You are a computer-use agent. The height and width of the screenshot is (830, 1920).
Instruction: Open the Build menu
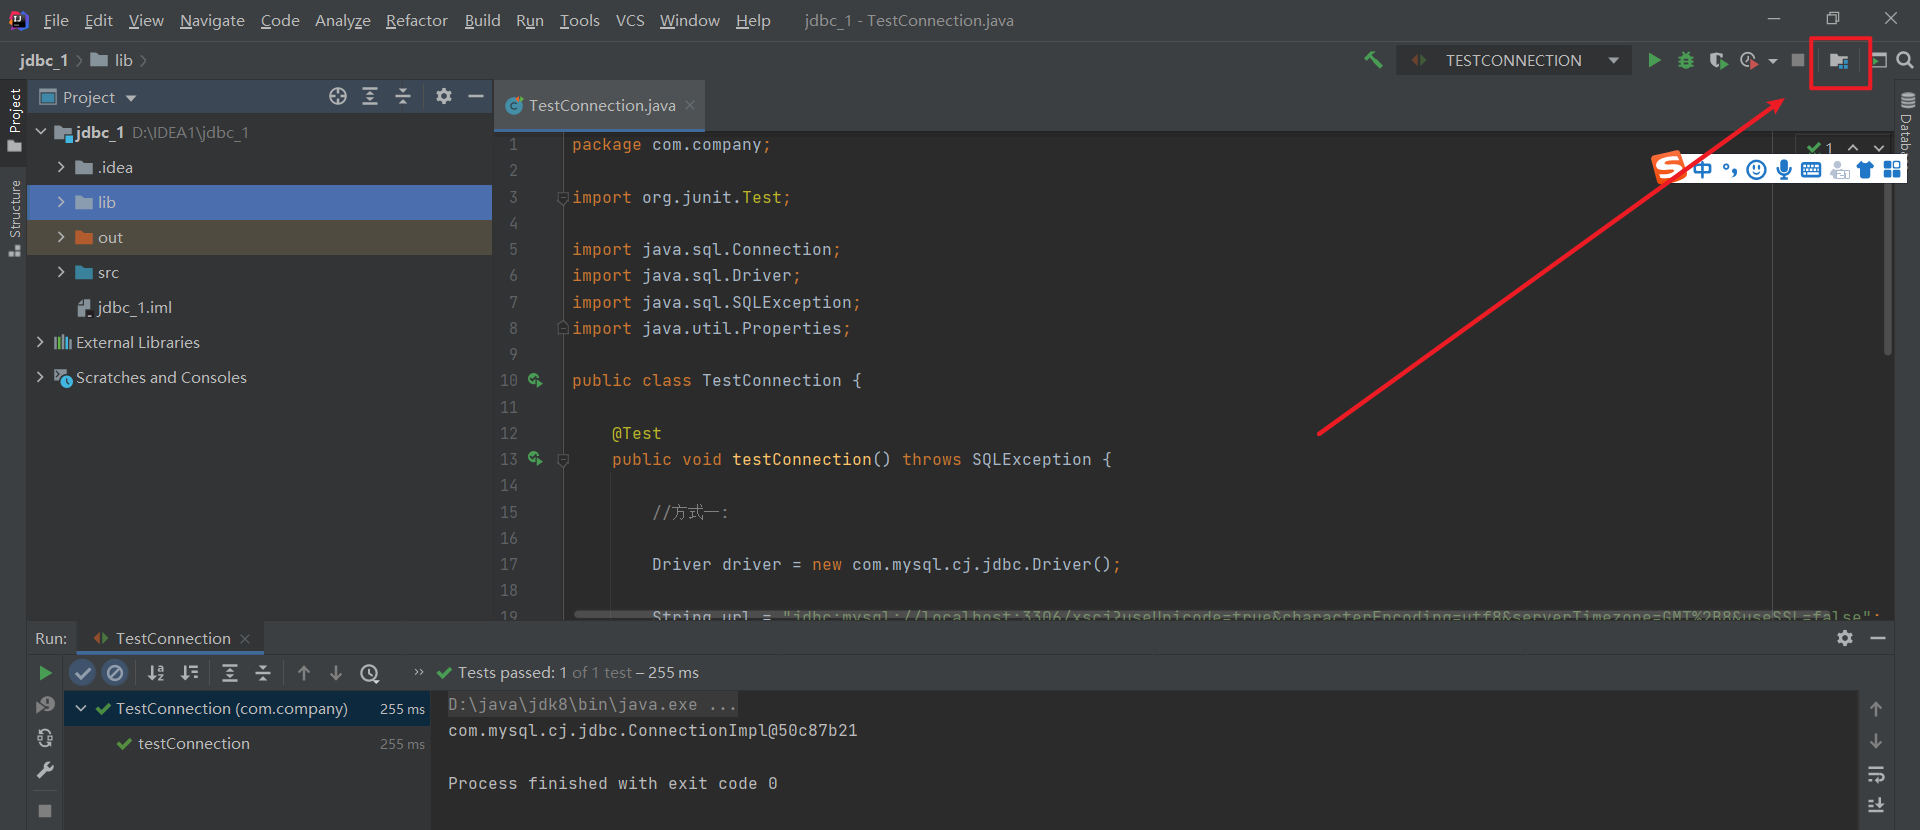click(x=482, y=20)
